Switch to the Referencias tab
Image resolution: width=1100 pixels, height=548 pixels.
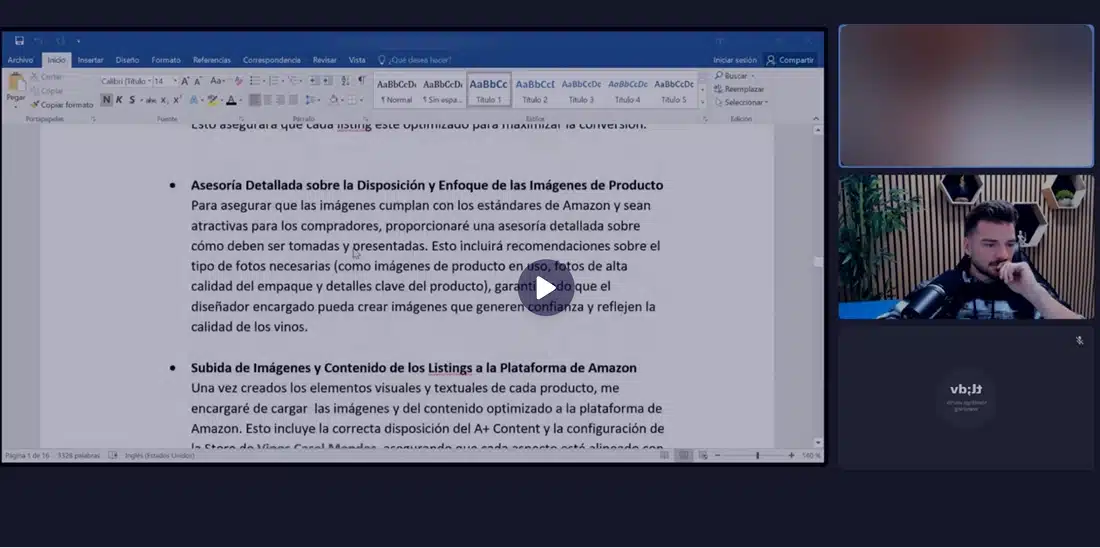(212, 60)
